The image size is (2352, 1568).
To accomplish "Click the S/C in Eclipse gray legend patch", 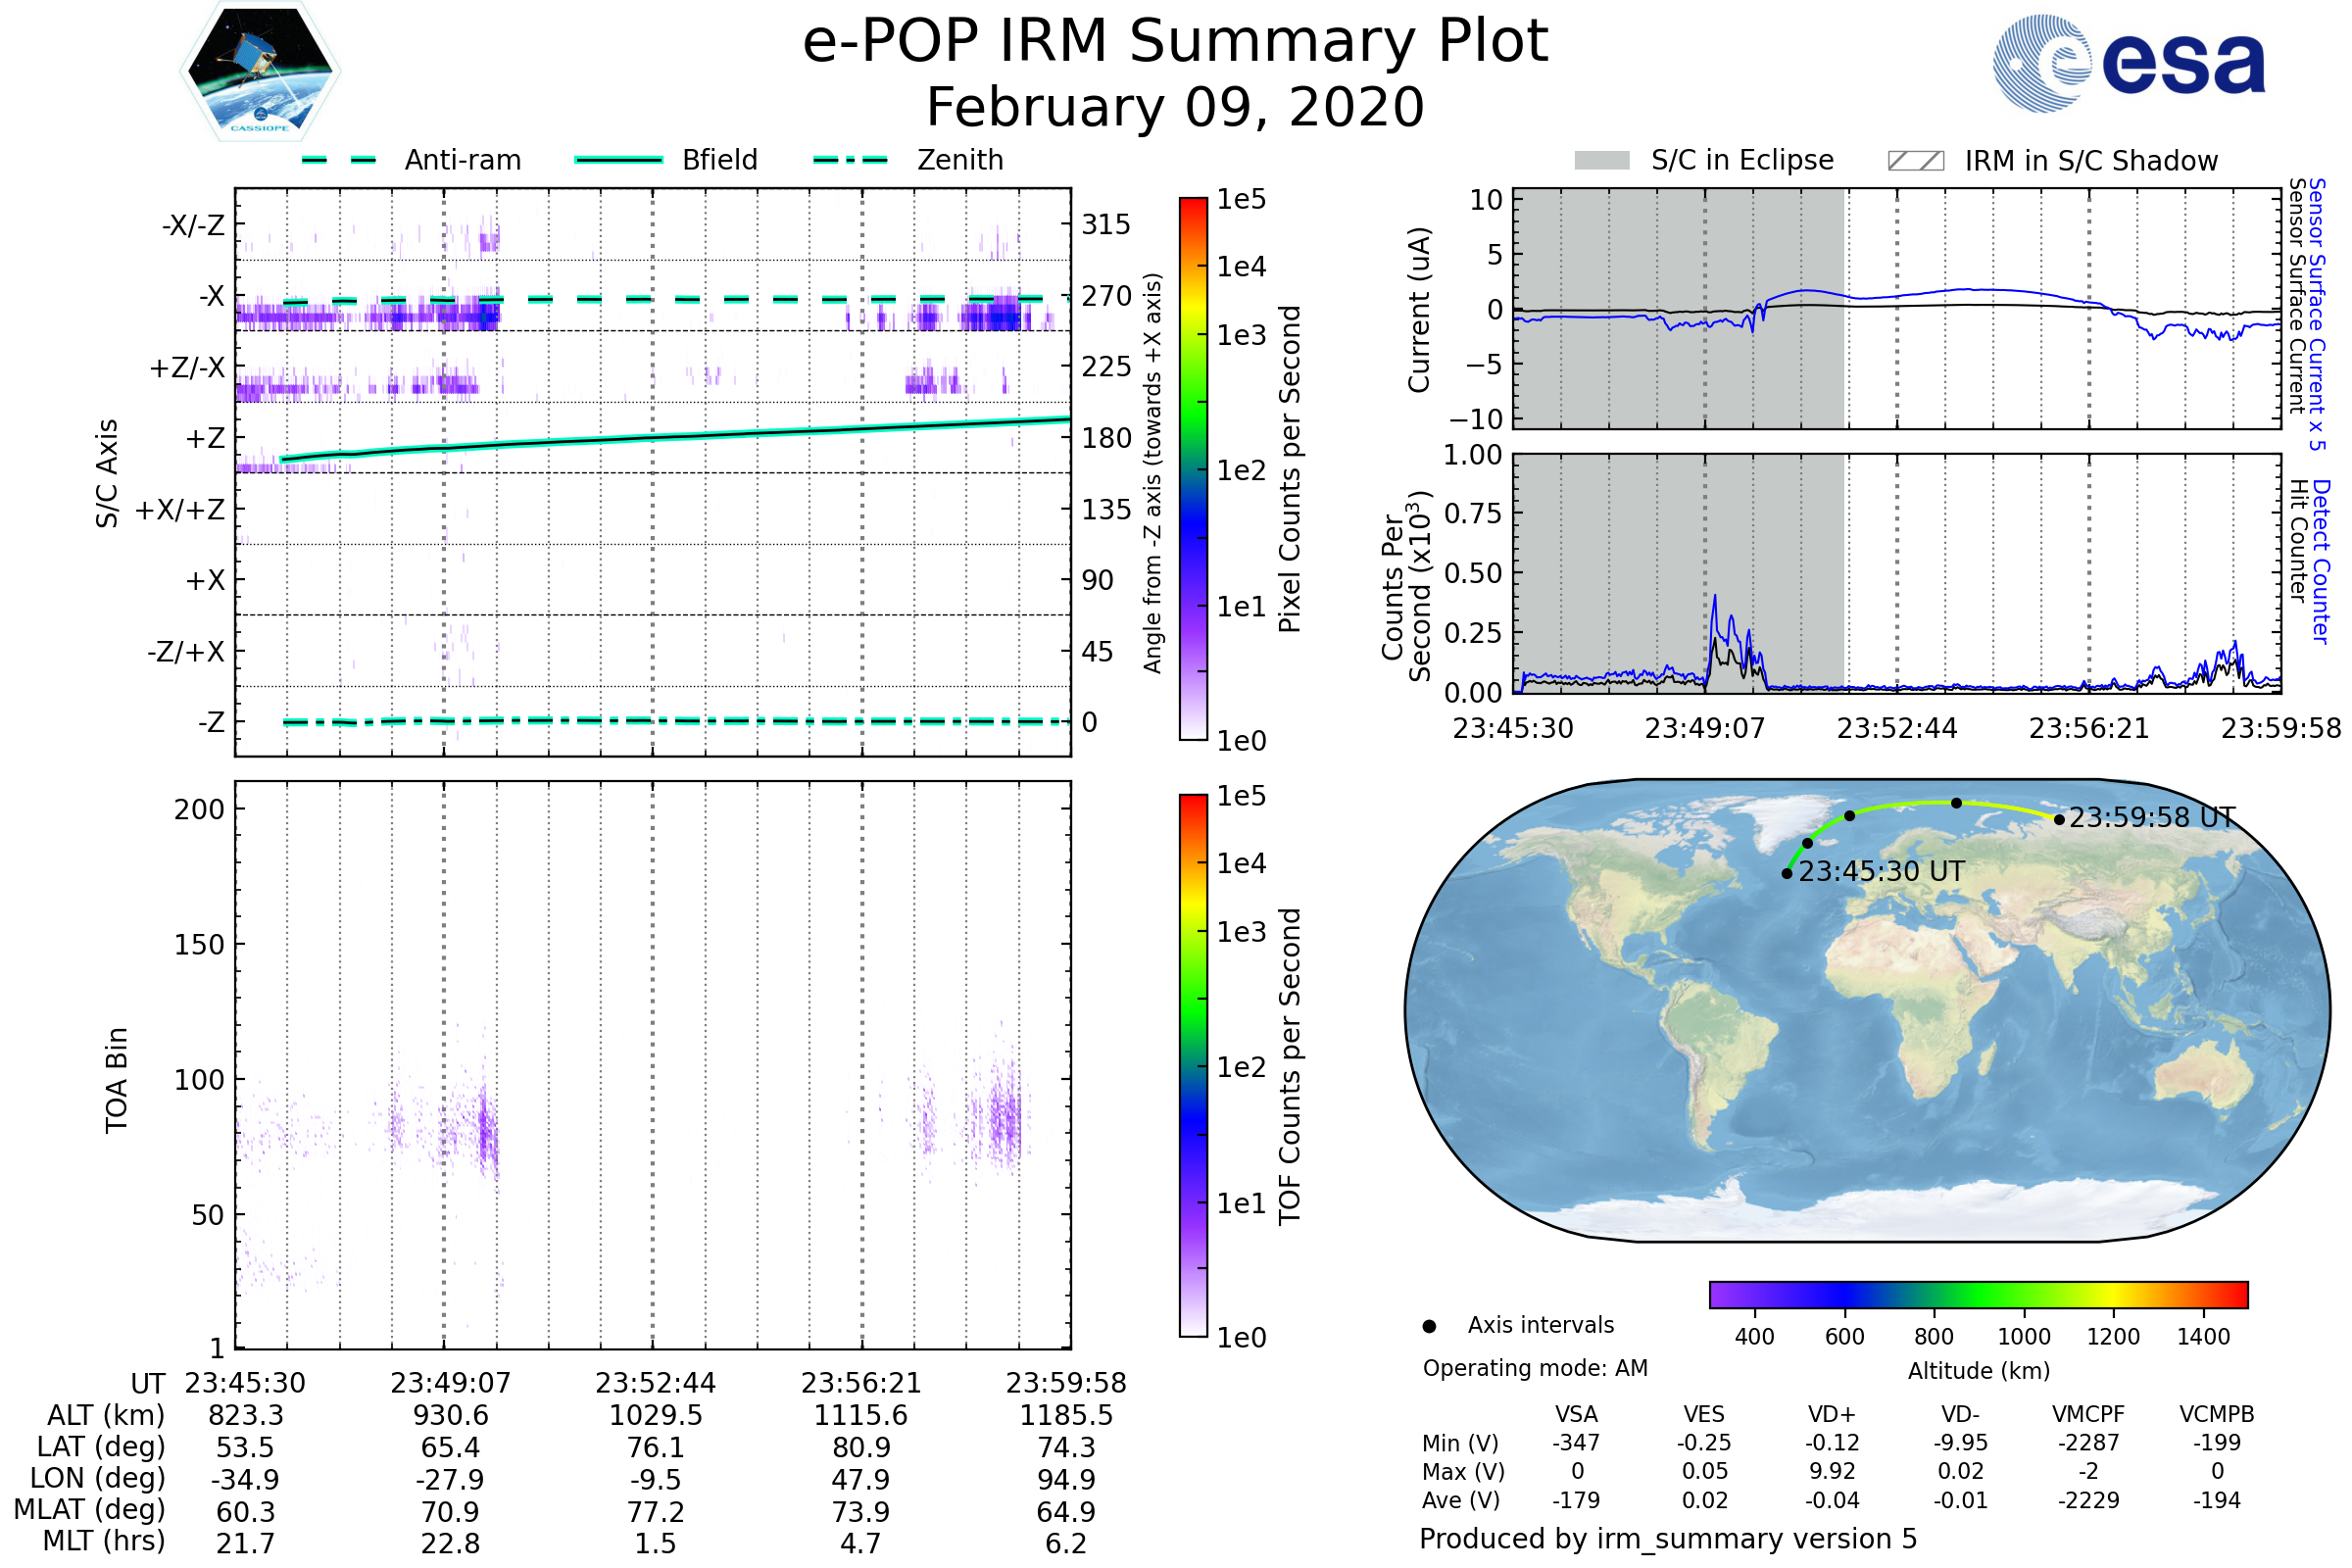I will pos(1601,161).
